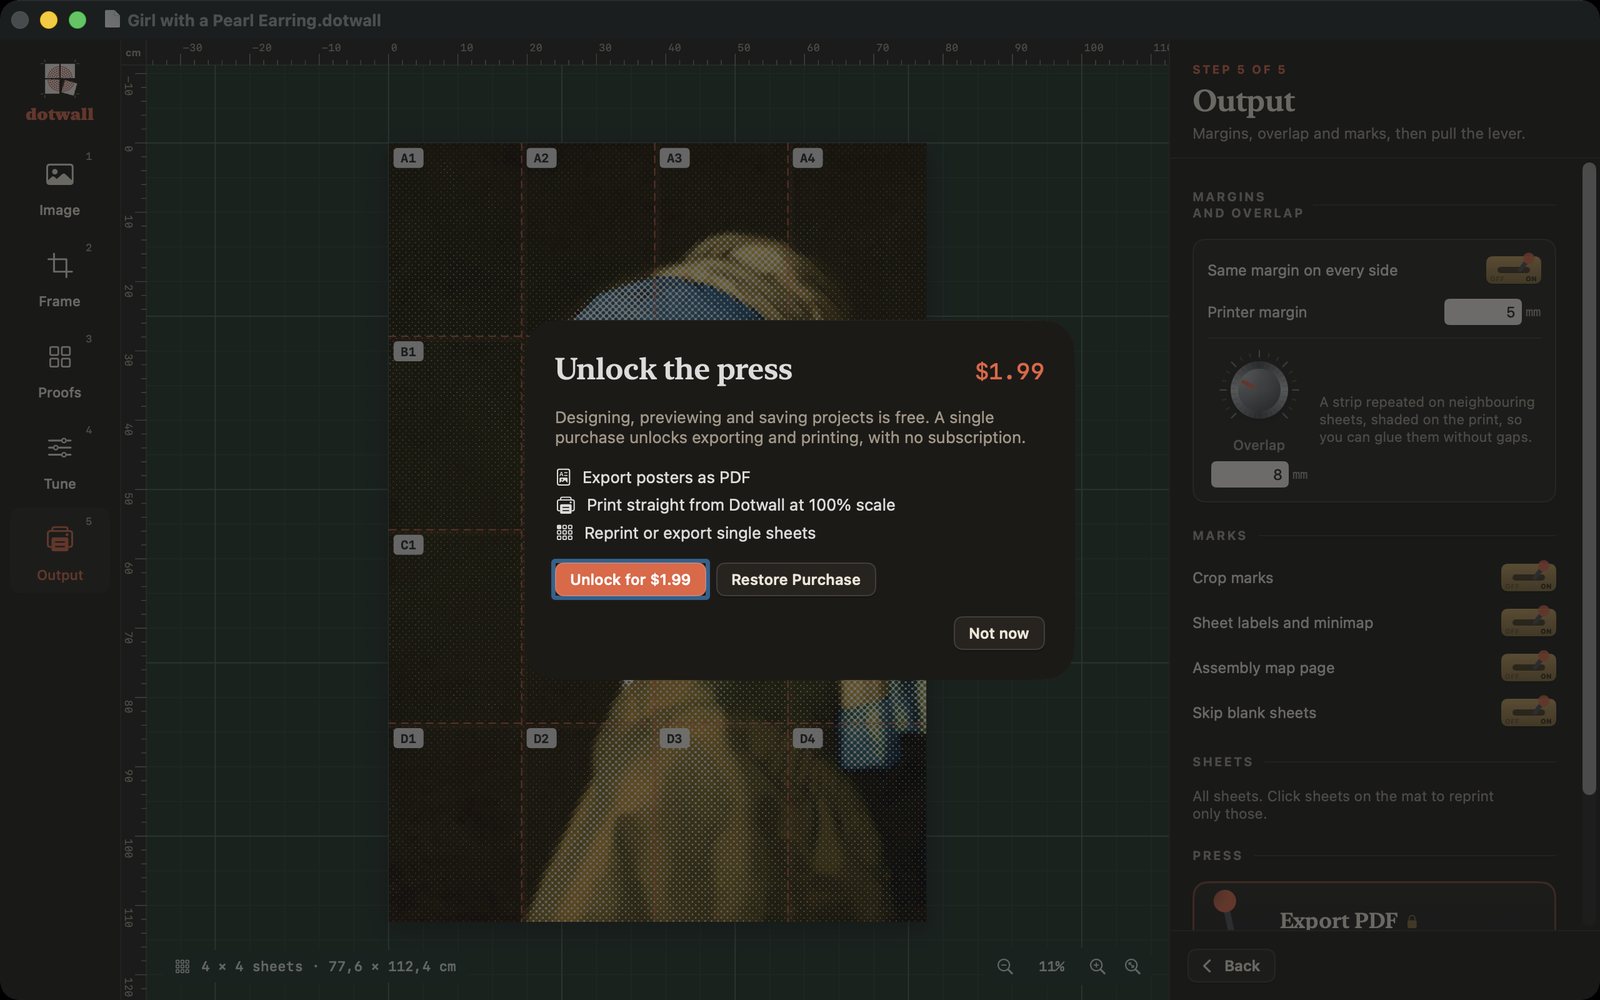Click the Back button
The height and width of the screenshot is (1000, 1600).
pos(1231,966)
